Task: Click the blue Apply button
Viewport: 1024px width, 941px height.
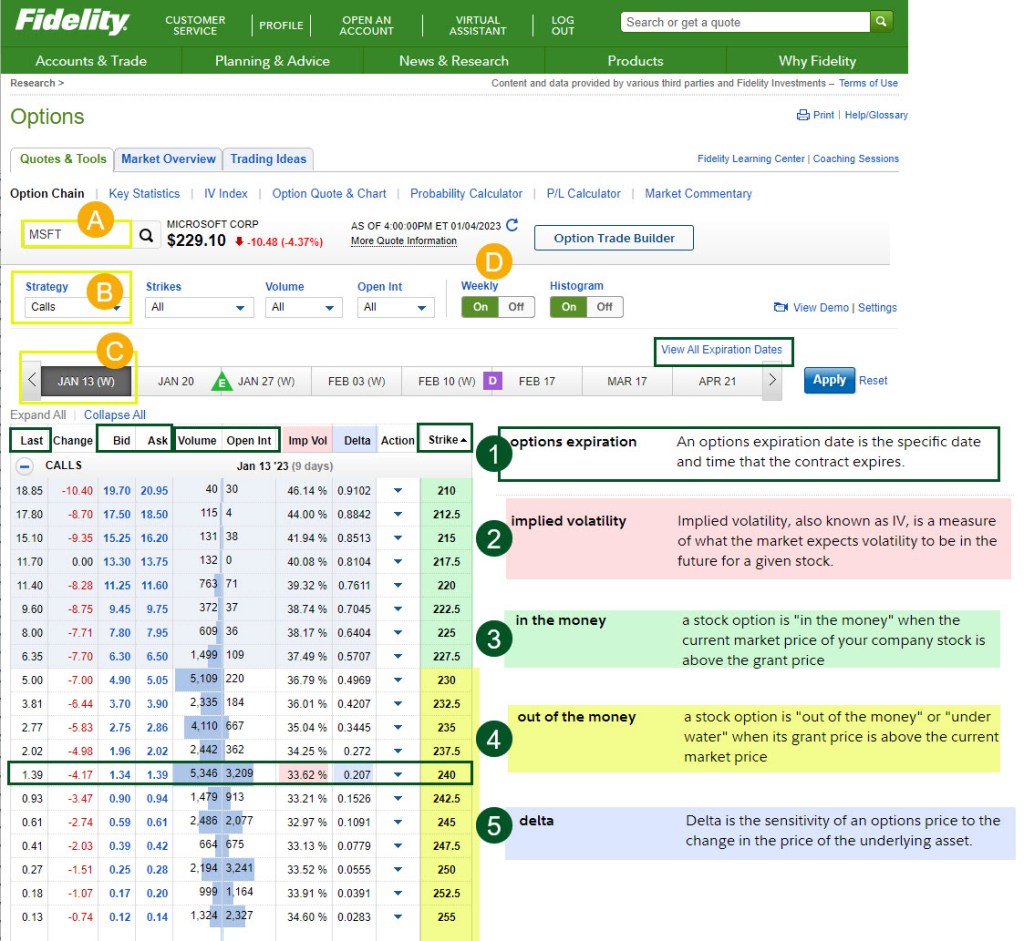Action: click(829, 380)
